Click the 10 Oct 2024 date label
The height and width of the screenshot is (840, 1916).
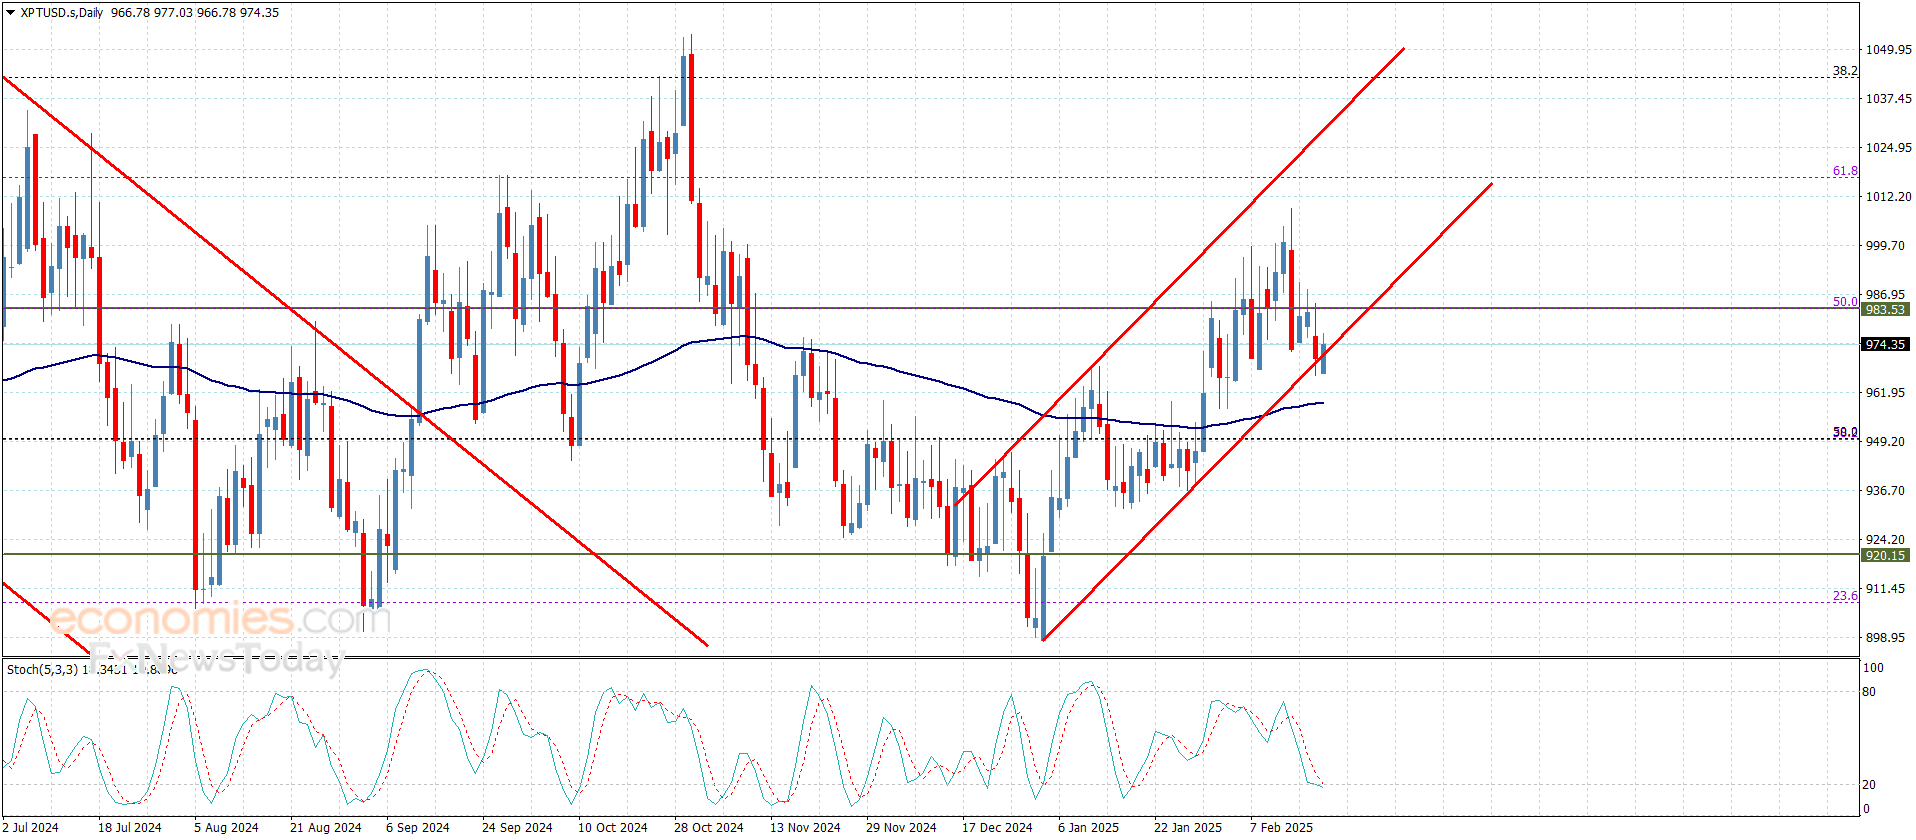pos(613,827)
